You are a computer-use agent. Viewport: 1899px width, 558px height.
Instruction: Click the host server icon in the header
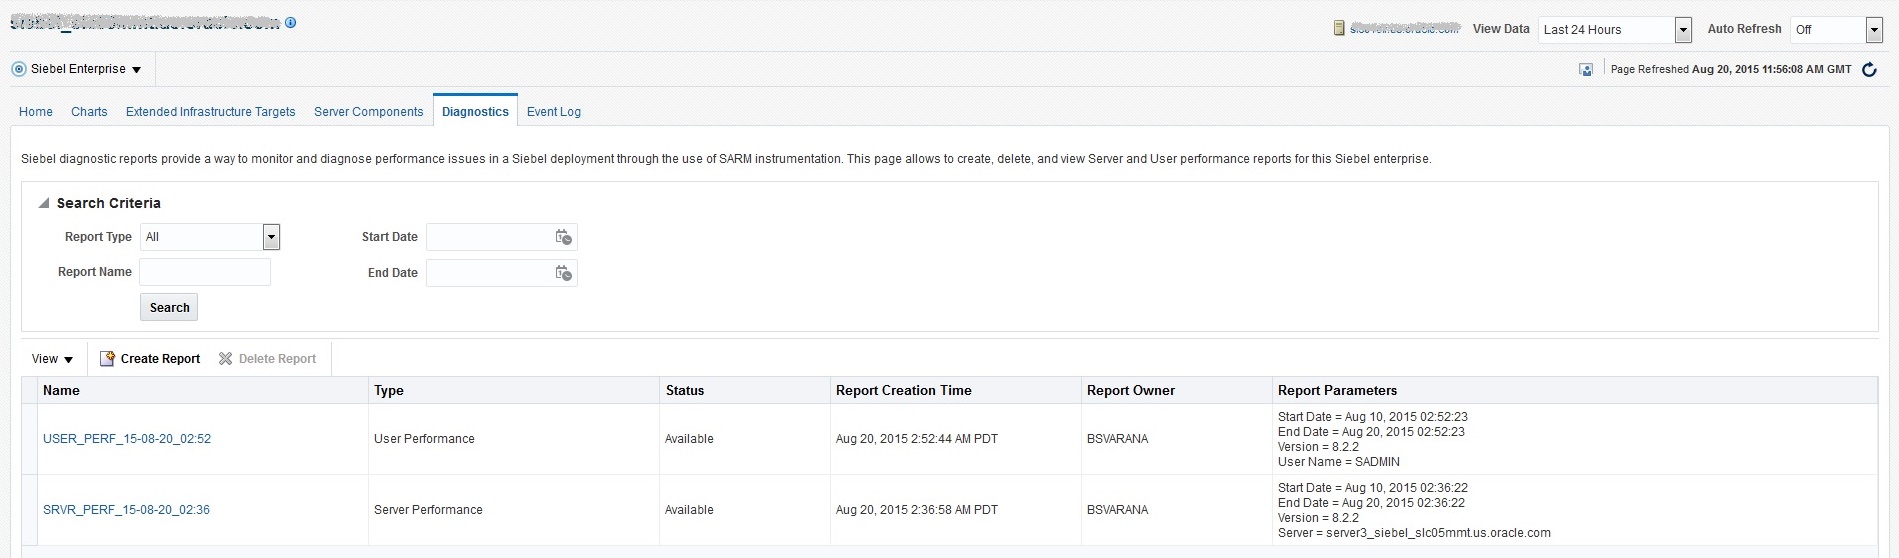pos(1339,28)
